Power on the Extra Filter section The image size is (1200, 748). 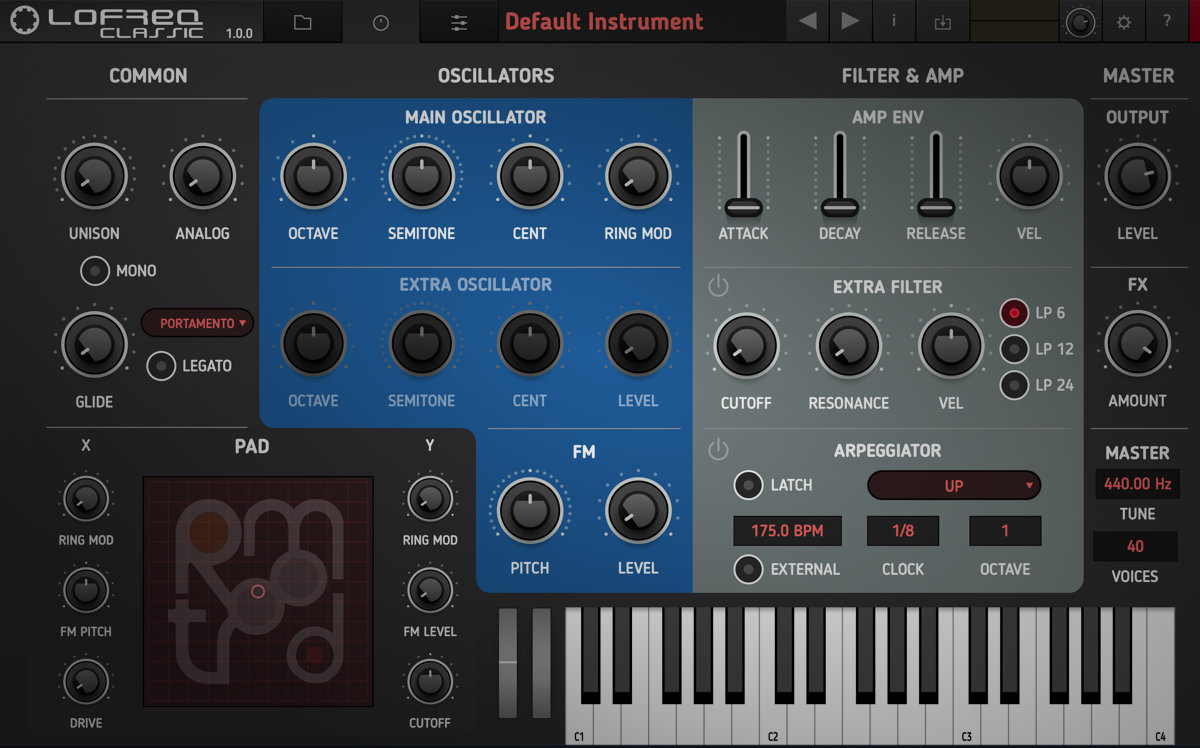tap(716, 282)
